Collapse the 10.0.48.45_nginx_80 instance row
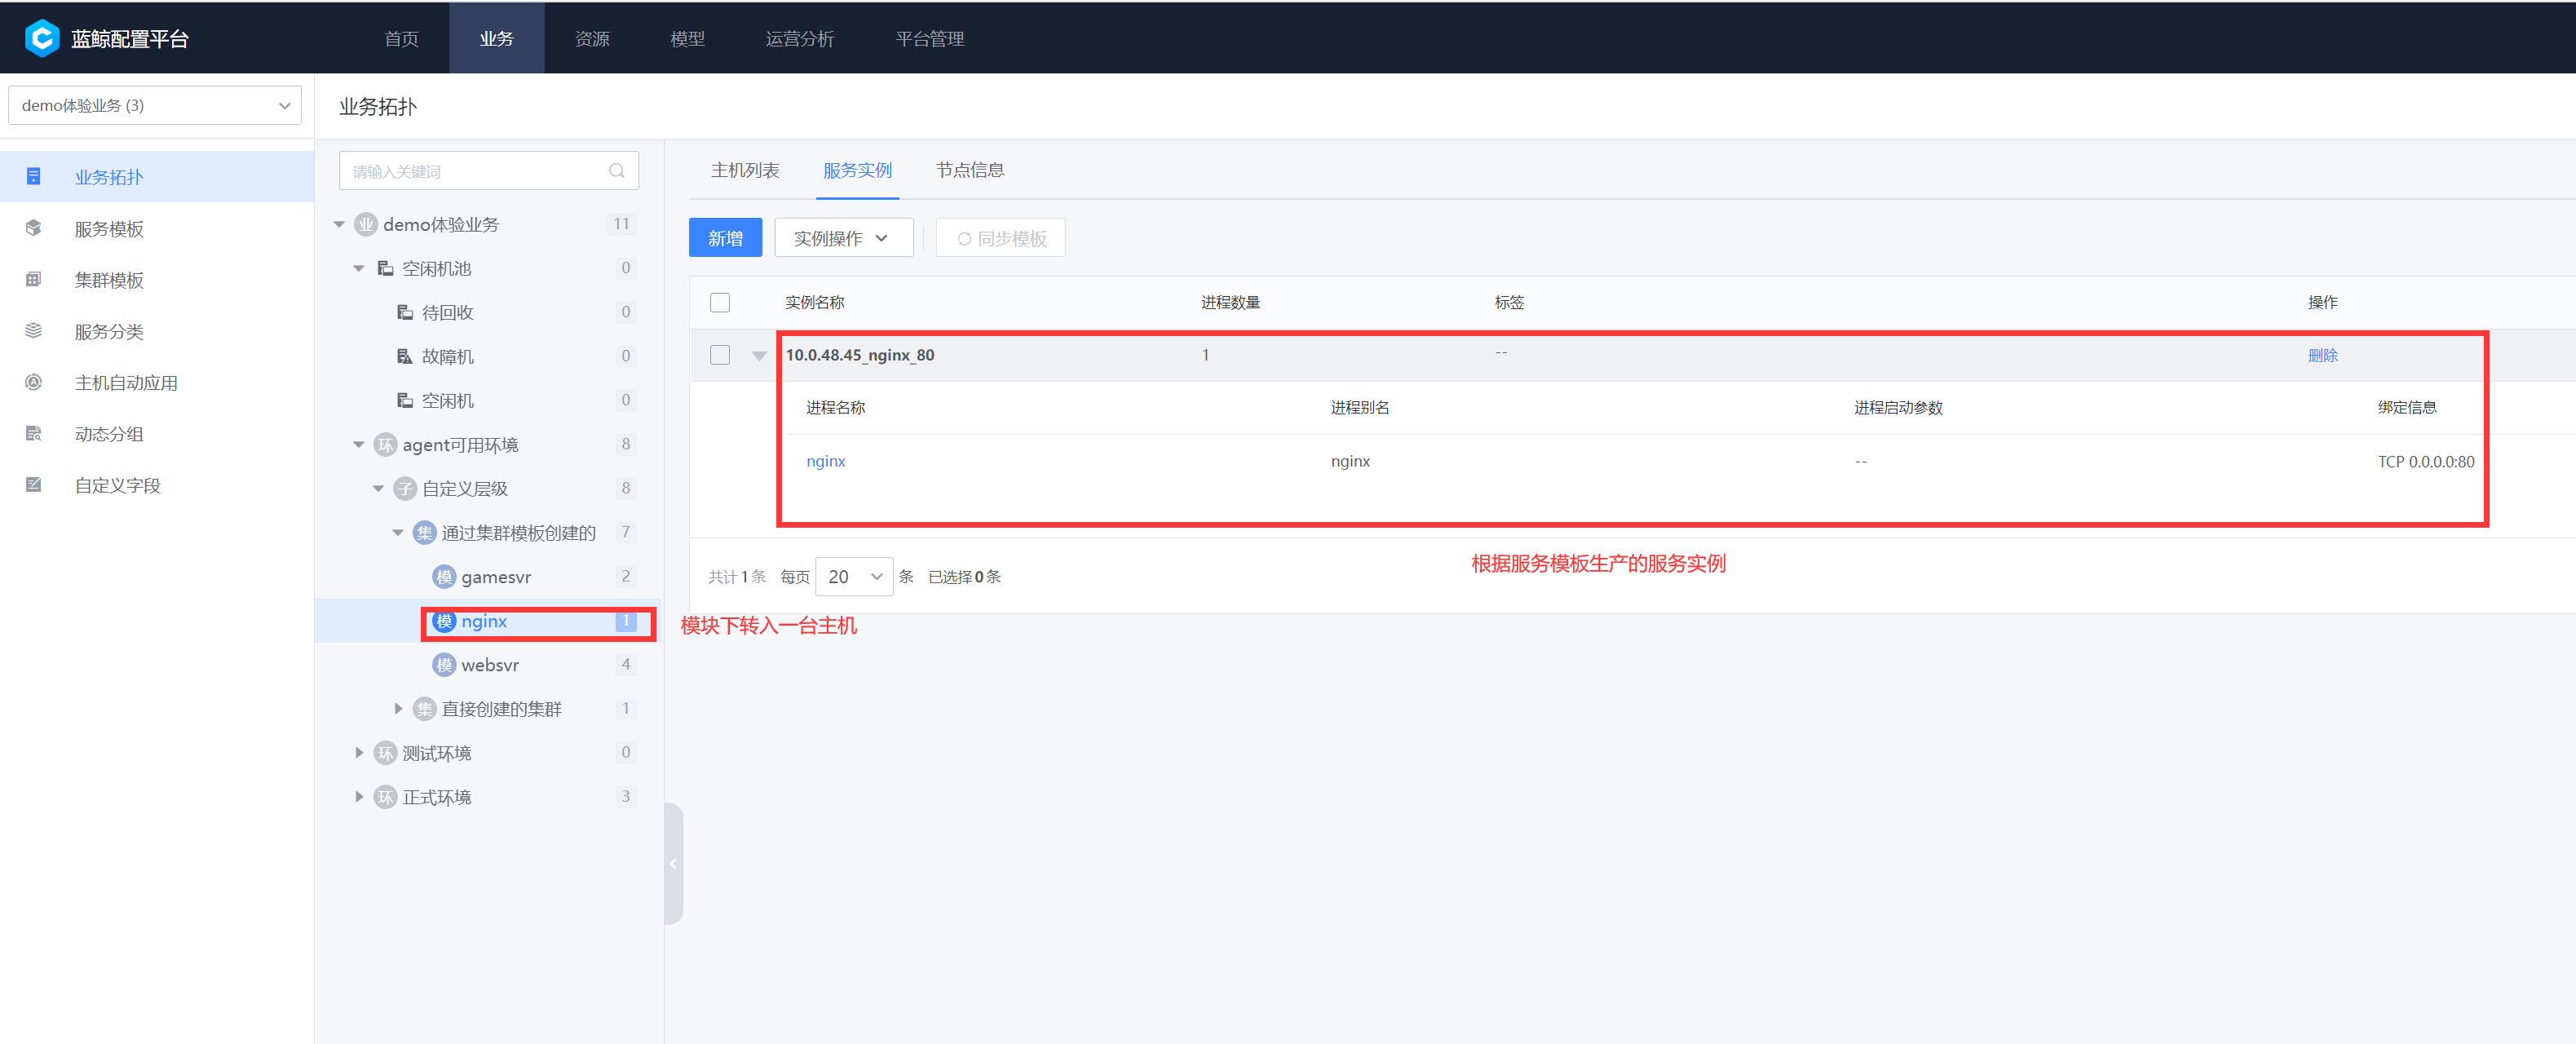 (759, 356)
